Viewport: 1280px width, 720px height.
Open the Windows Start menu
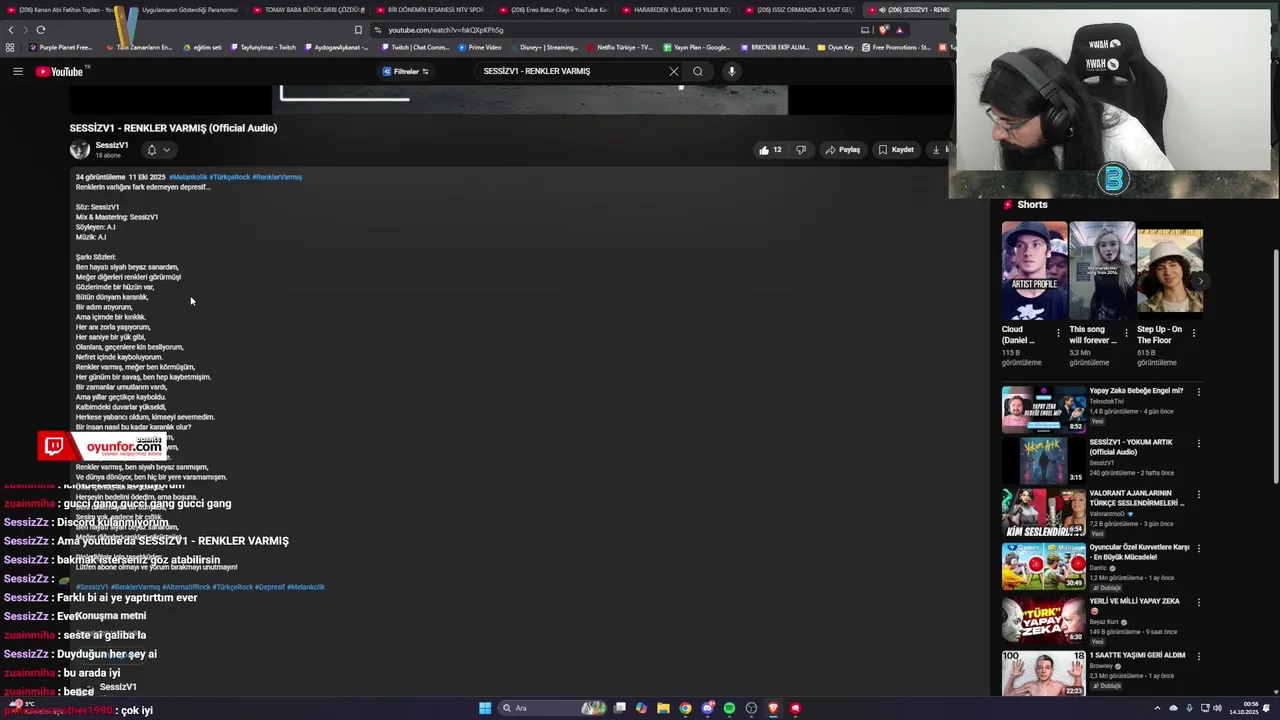[x=485, y=708]
